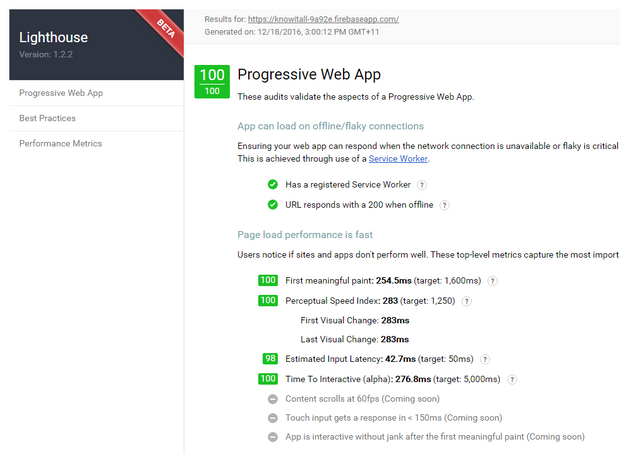640x454 pixels.
Task: Click the Last Visual Change: 283ms line
Action: click(355, 340)
